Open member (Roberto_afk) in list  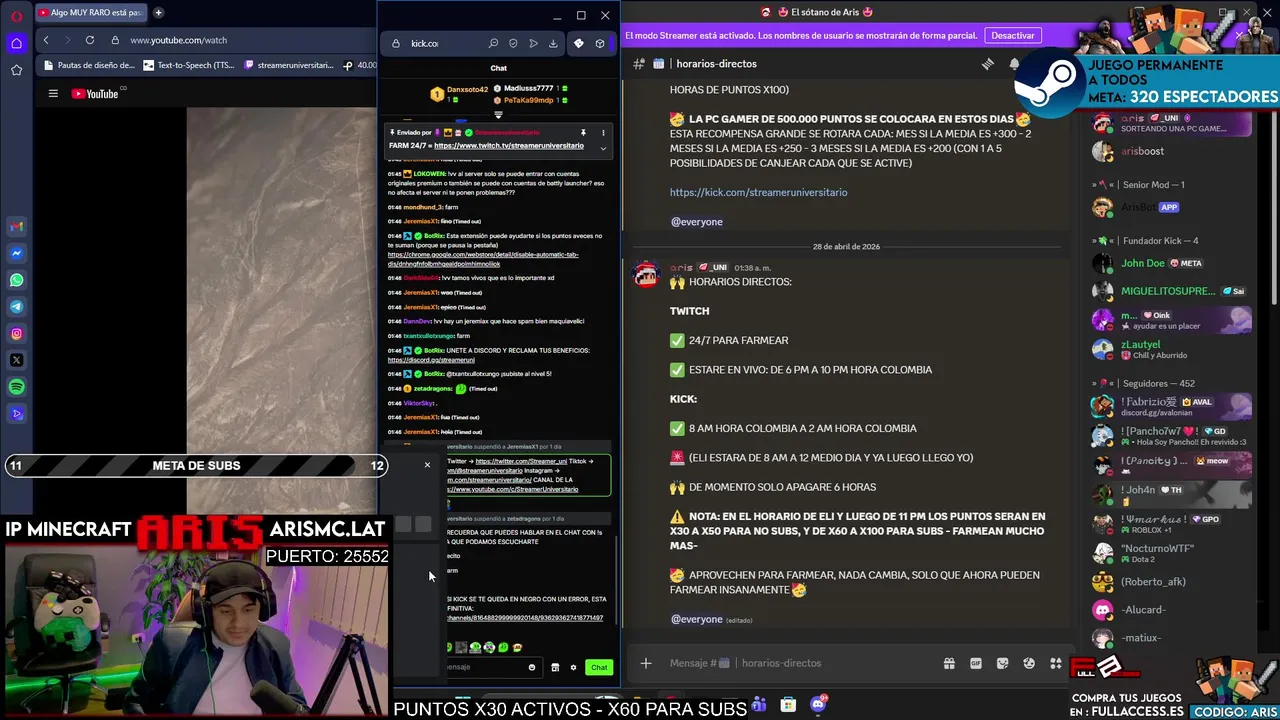(x=1170, y=581)
